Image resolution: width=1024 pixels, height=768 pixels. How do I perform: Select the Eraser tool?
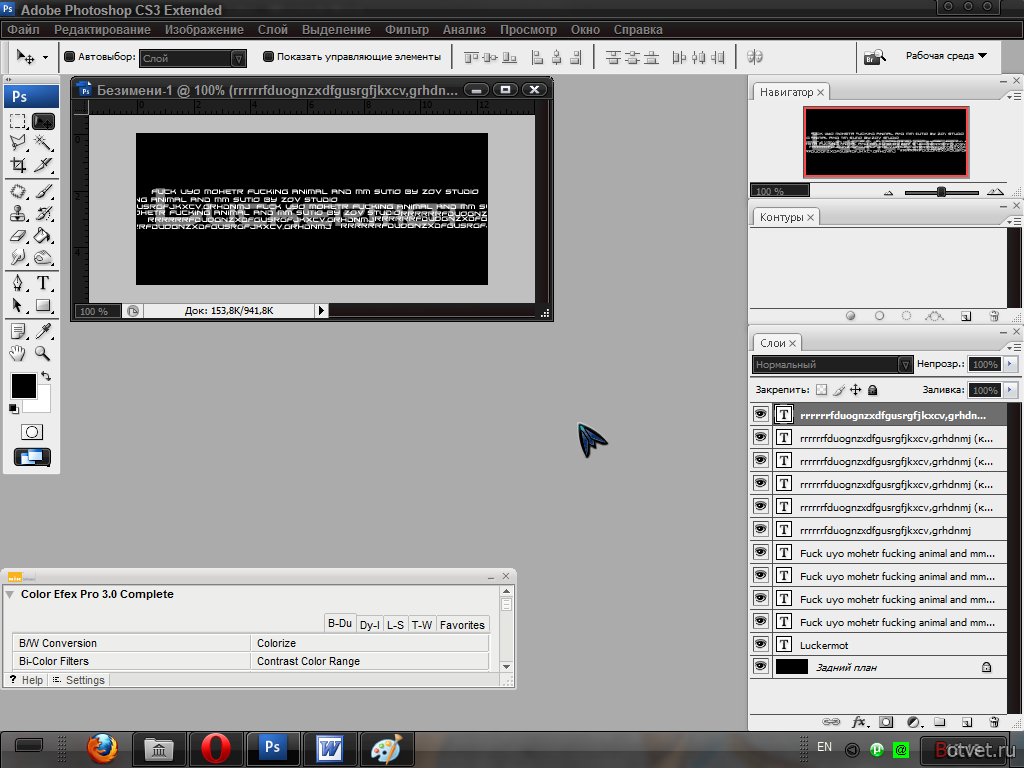point(18,236)
